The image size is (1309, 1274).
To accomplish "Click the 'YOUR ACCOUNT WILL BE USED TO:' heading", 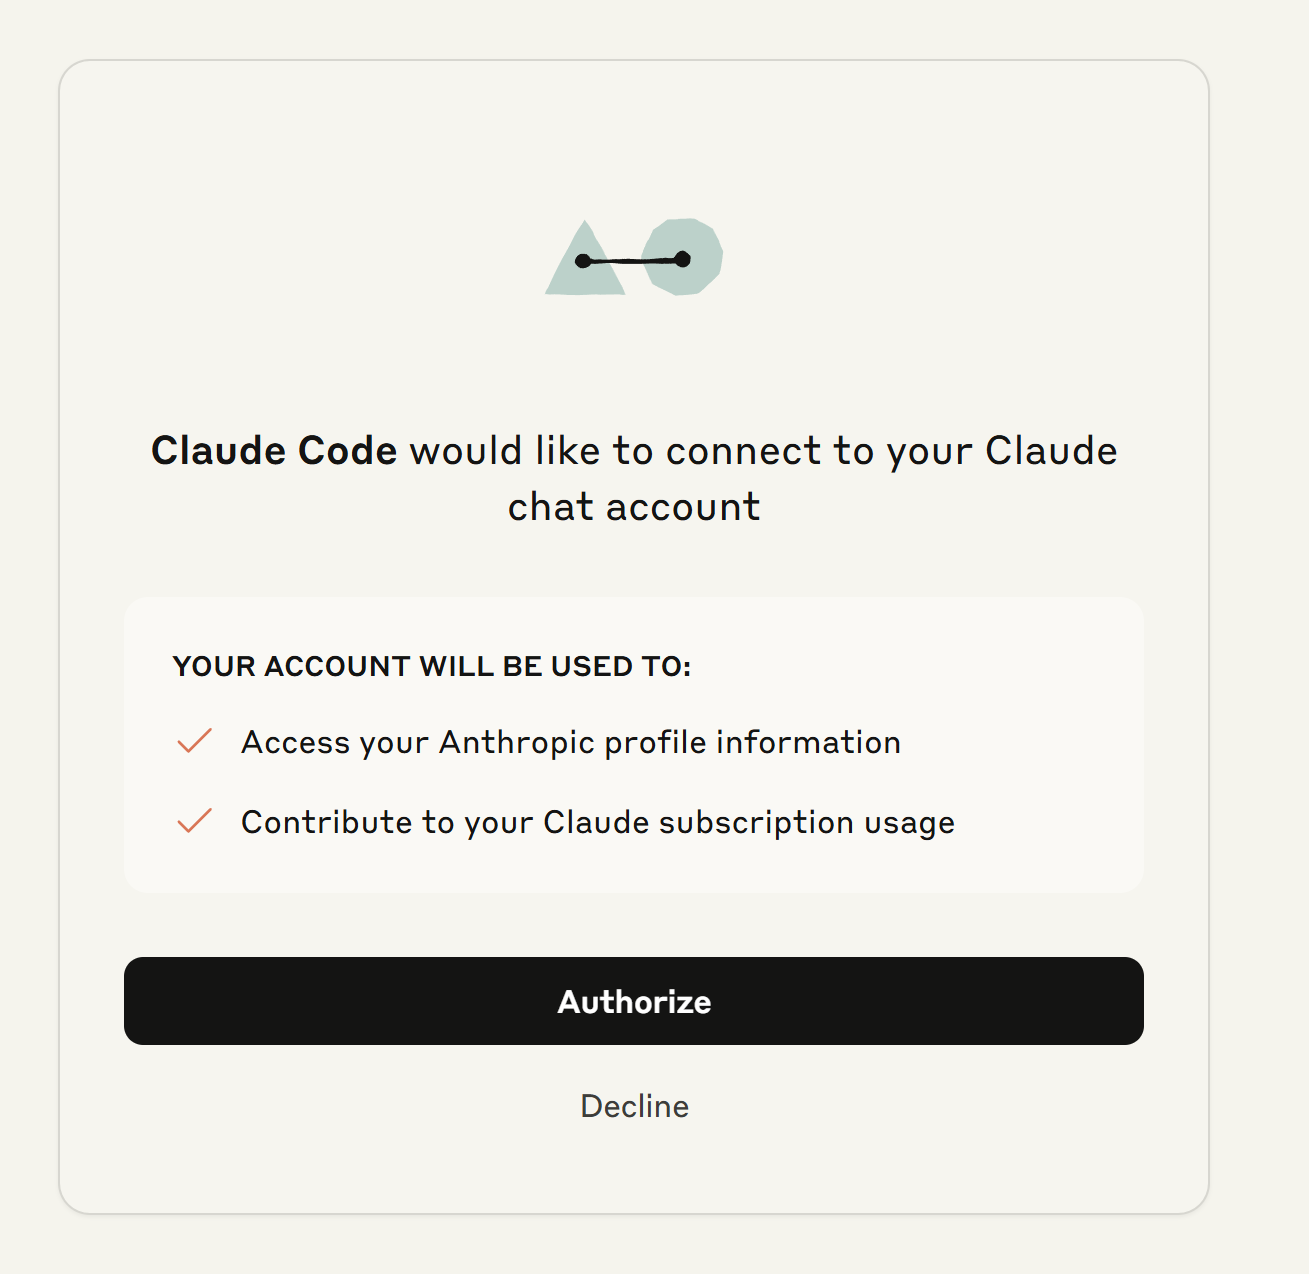I will pos(432,666).
